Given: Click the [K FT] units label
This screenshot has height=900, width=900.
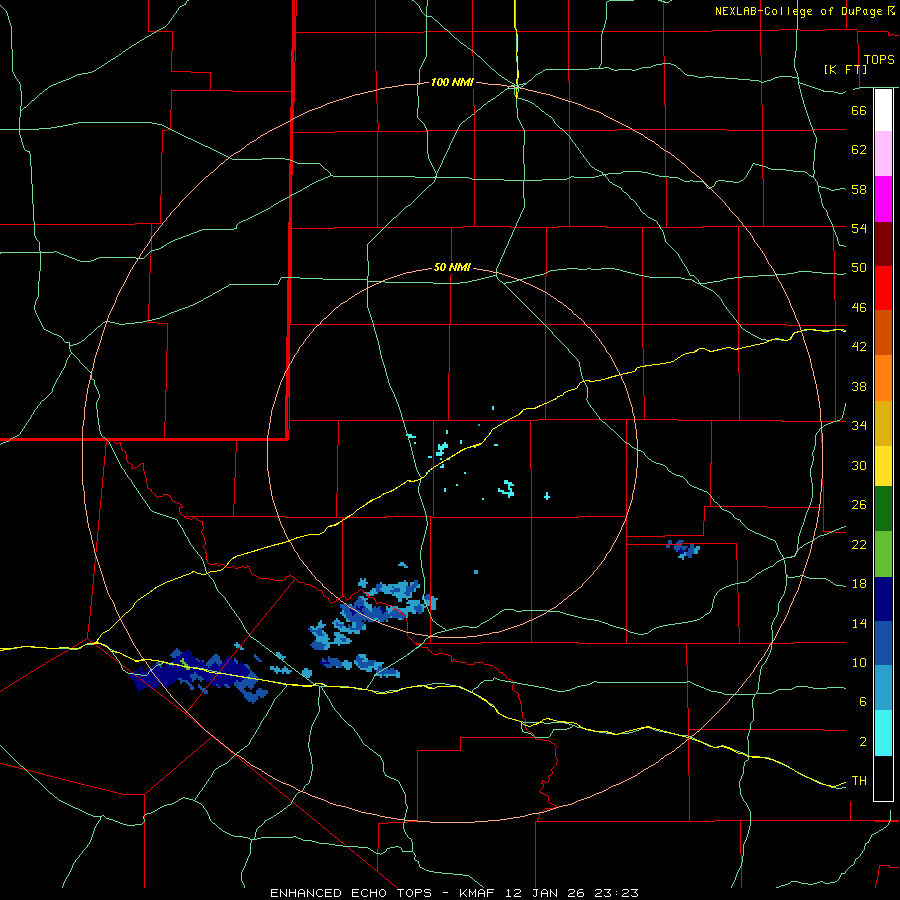Looking at the screenshot, I should pos(845,69).
